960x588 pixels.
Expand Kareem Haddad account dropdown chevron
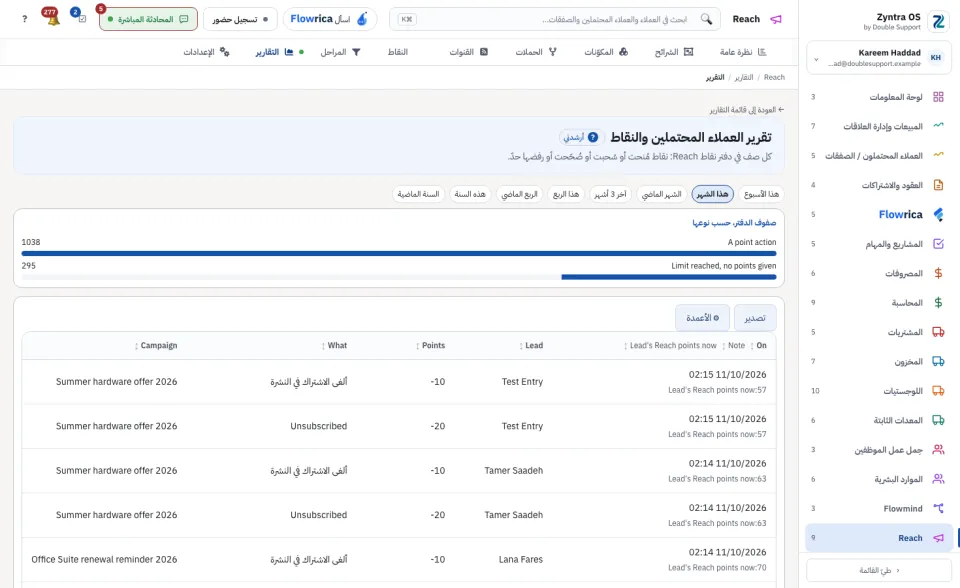coord(816,59)
